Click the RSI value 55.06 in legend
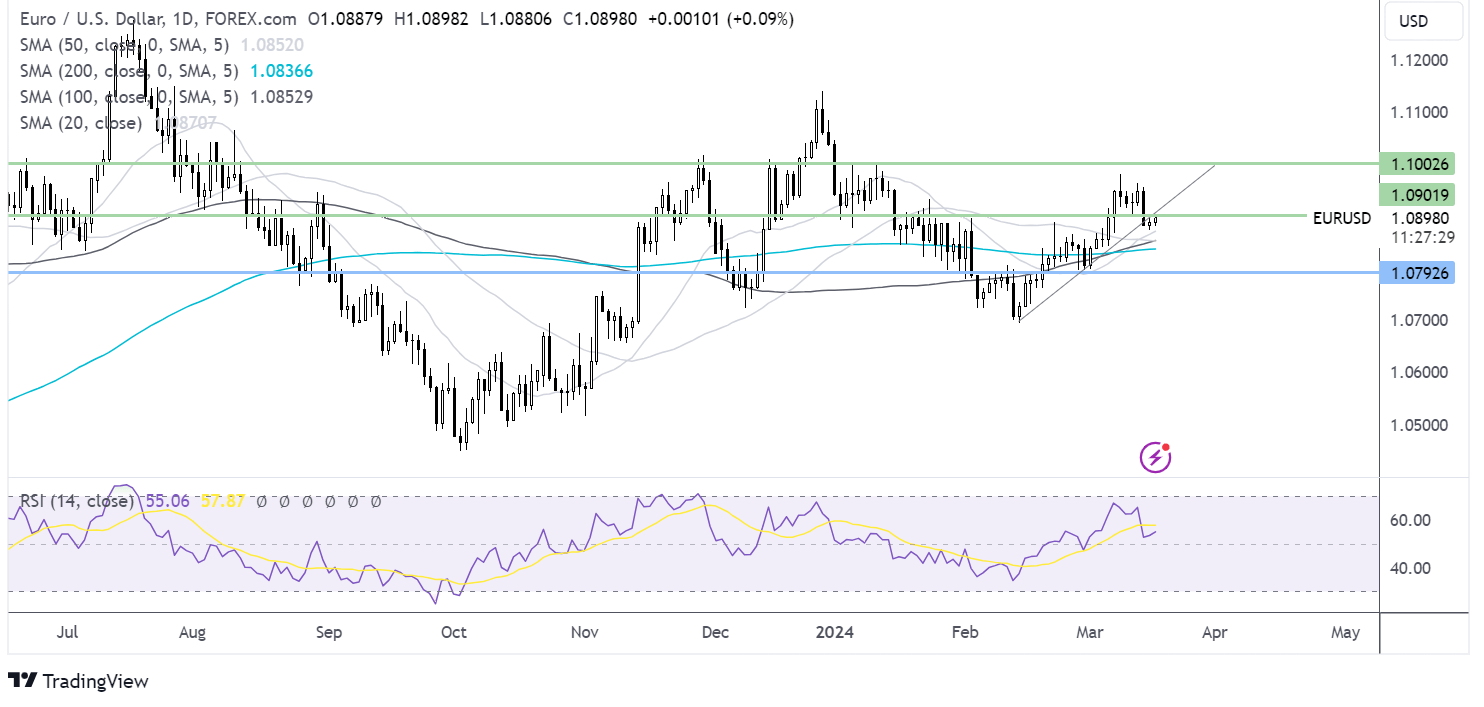 coord(170,501)
